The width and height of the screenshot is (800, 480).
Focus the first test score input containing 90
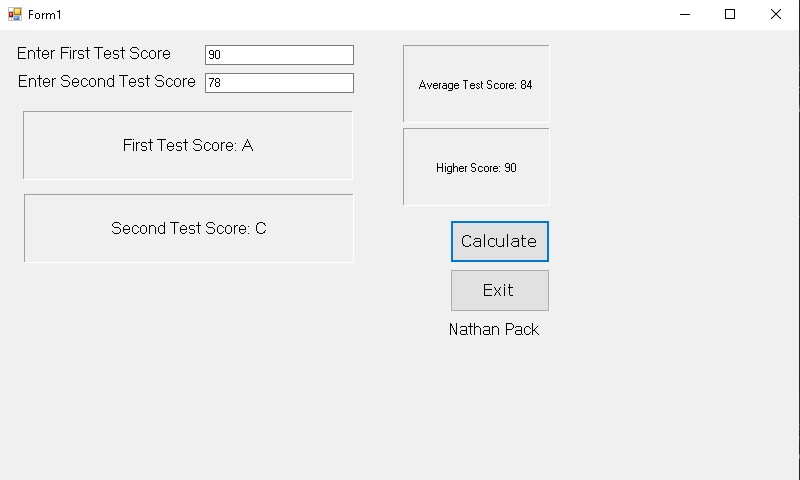[x=279, y=55]
